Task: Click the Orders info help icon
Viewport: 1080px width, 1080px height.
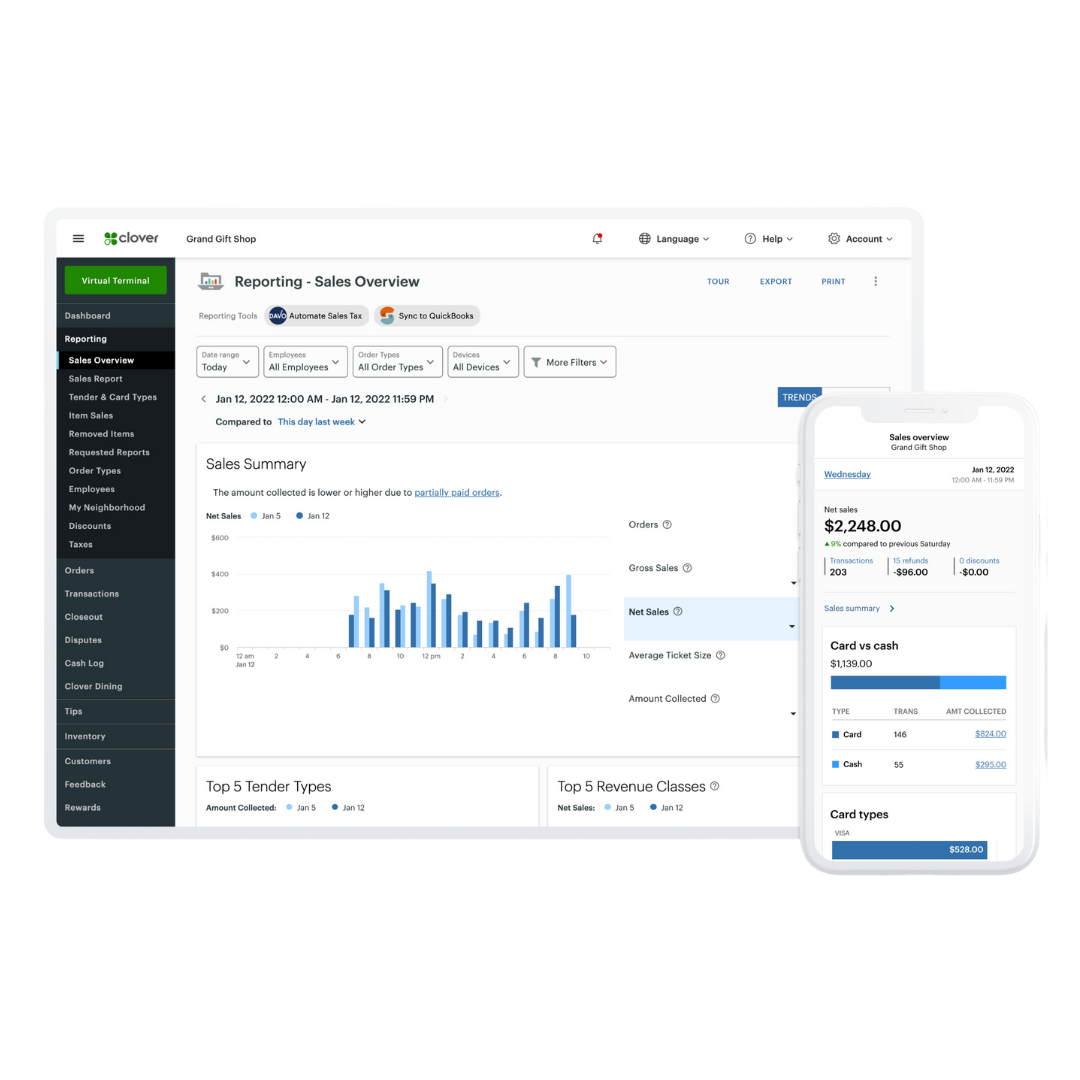Action: point(667,525)
